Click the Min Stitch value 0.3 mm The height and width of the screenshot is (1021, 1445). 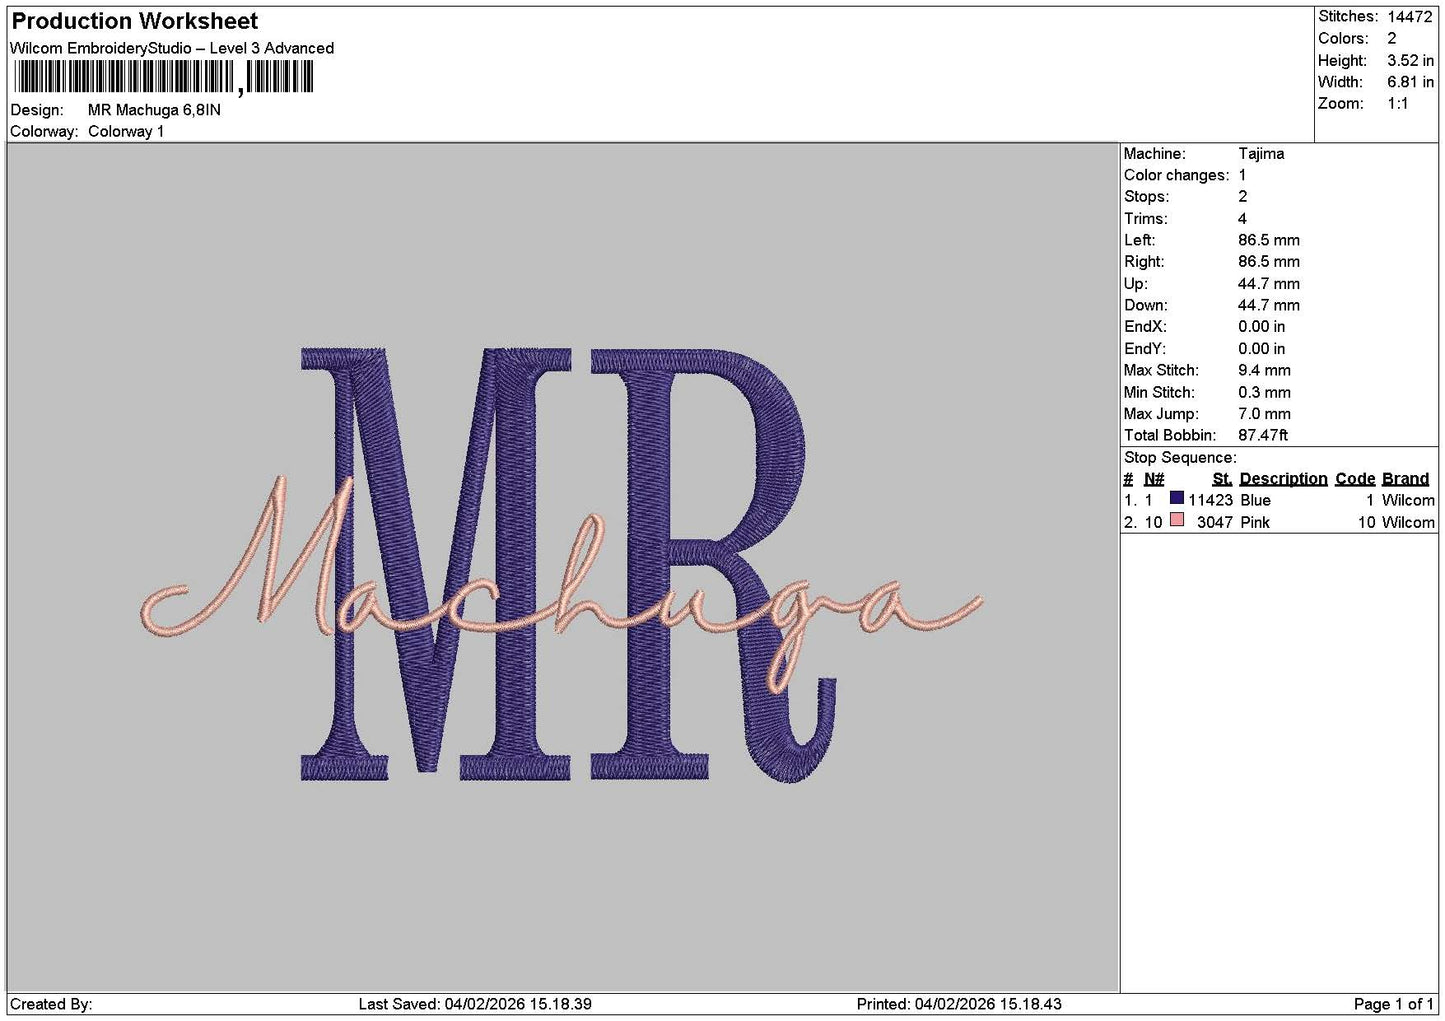click(1264, 393)
